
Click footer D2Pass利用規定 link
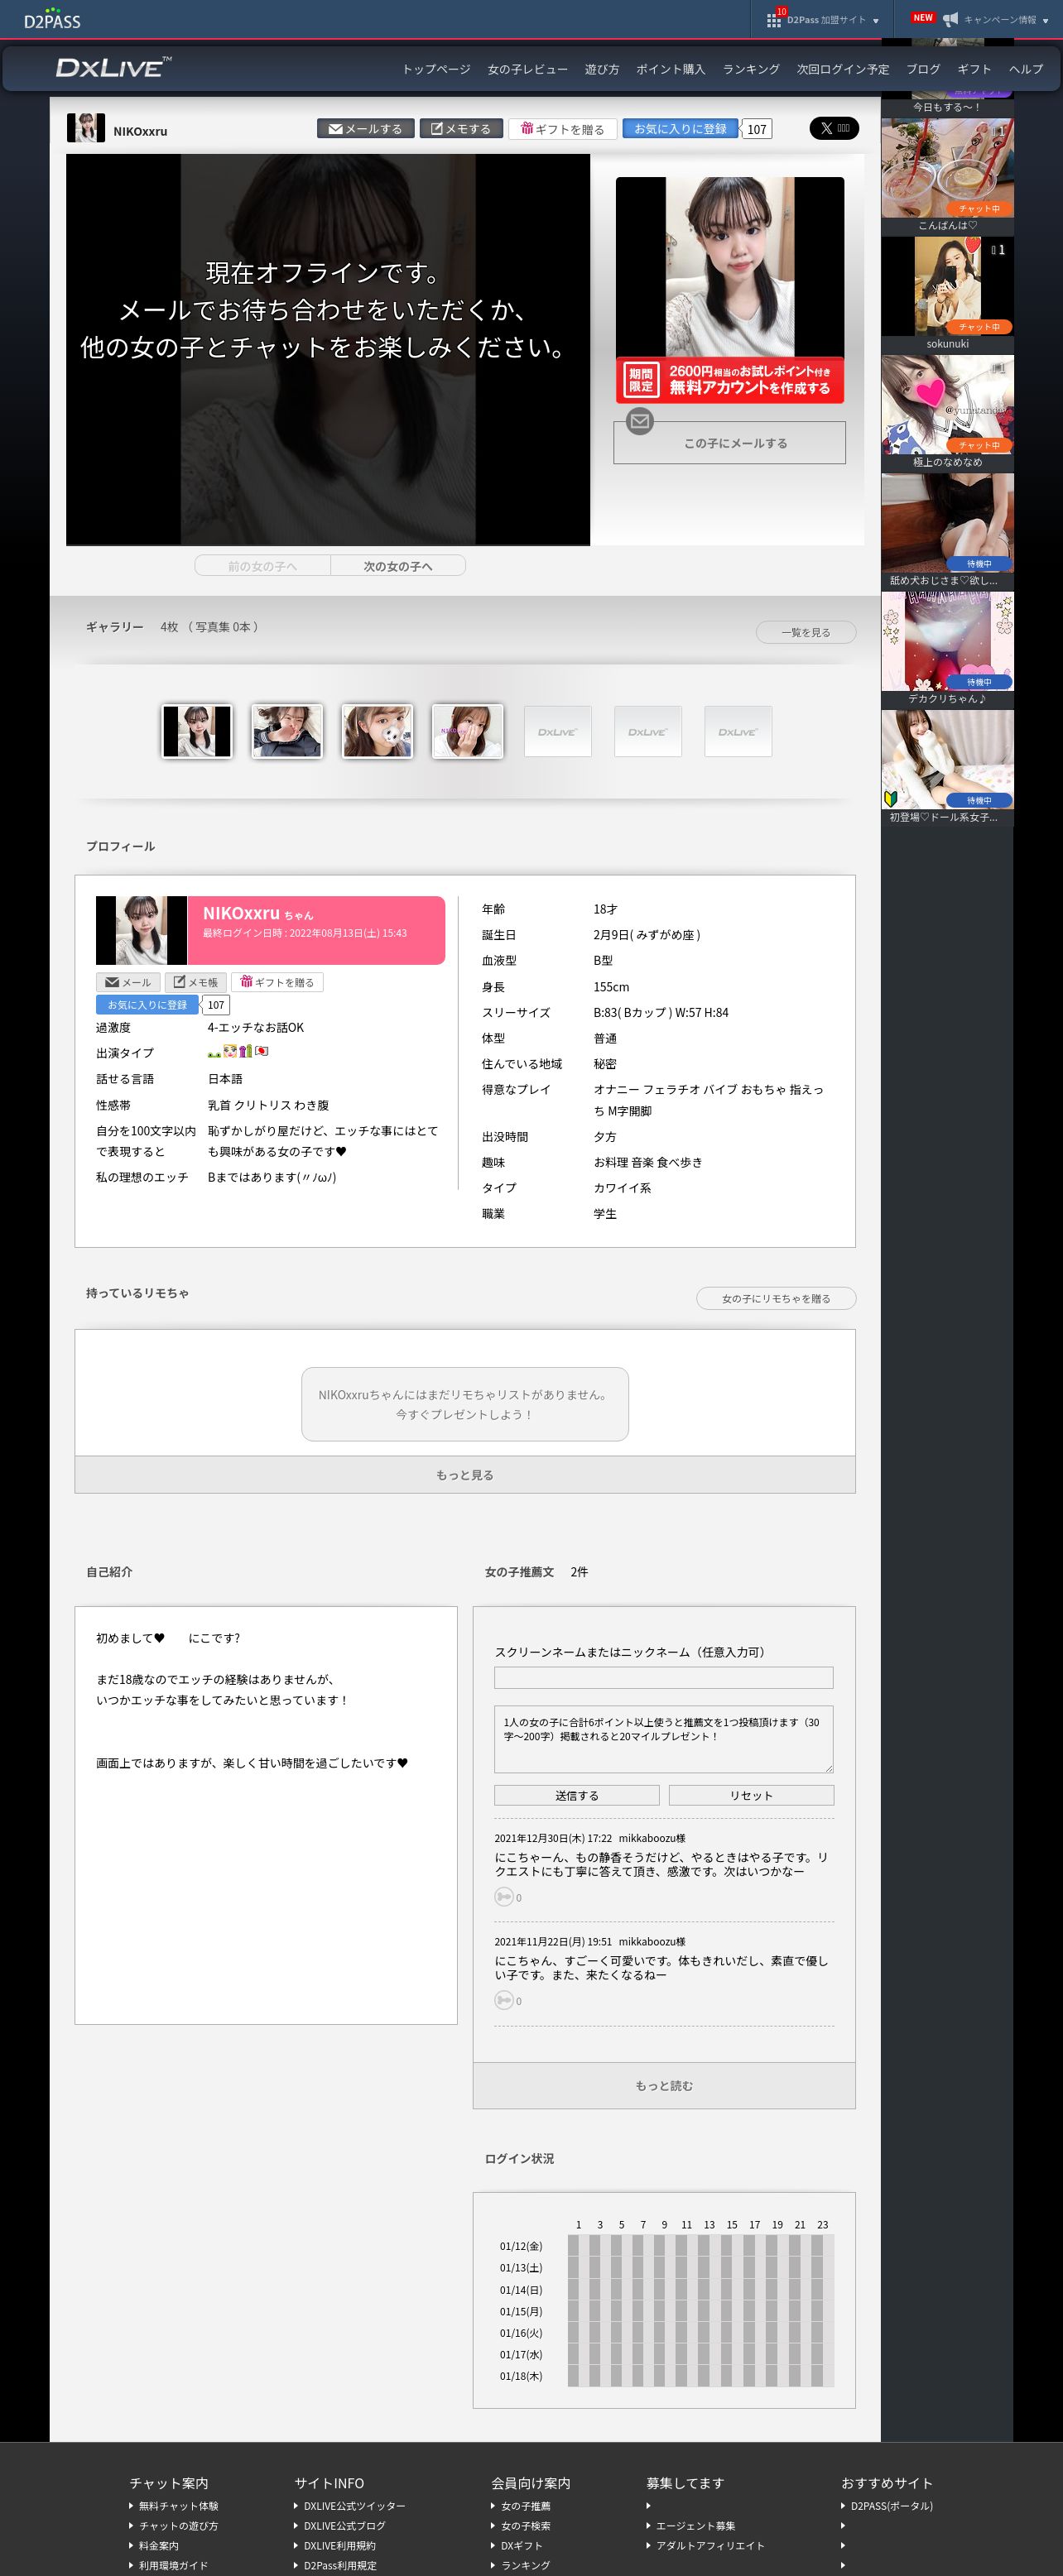340,2566
